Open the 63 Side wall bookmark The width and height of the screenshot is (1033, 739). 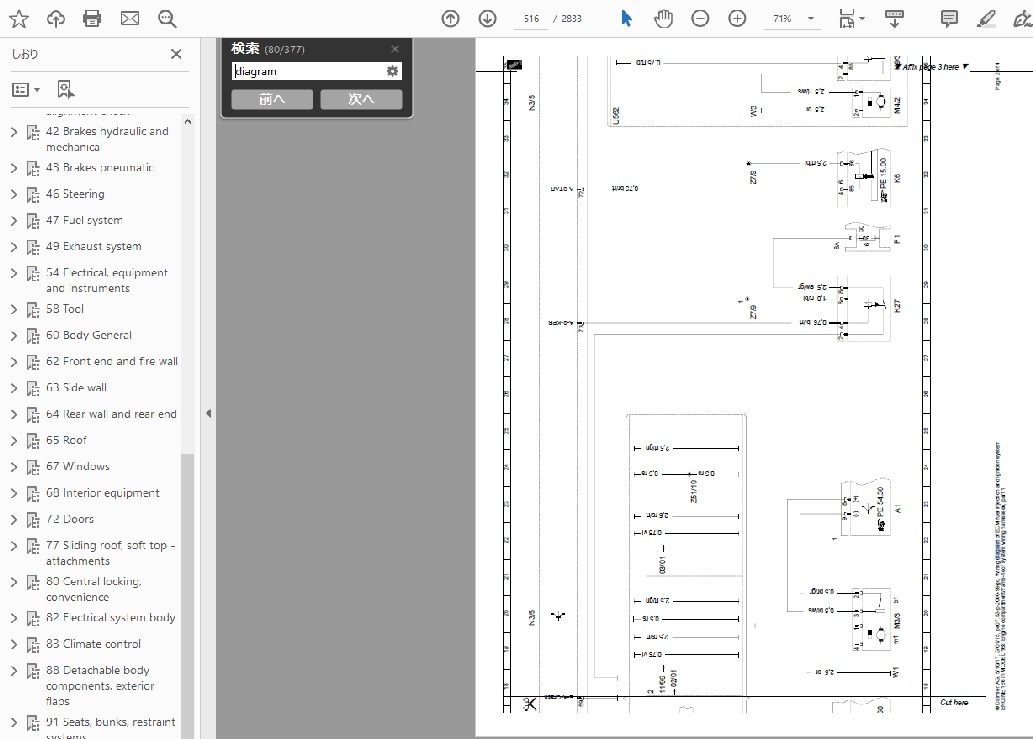click(76, 388)
